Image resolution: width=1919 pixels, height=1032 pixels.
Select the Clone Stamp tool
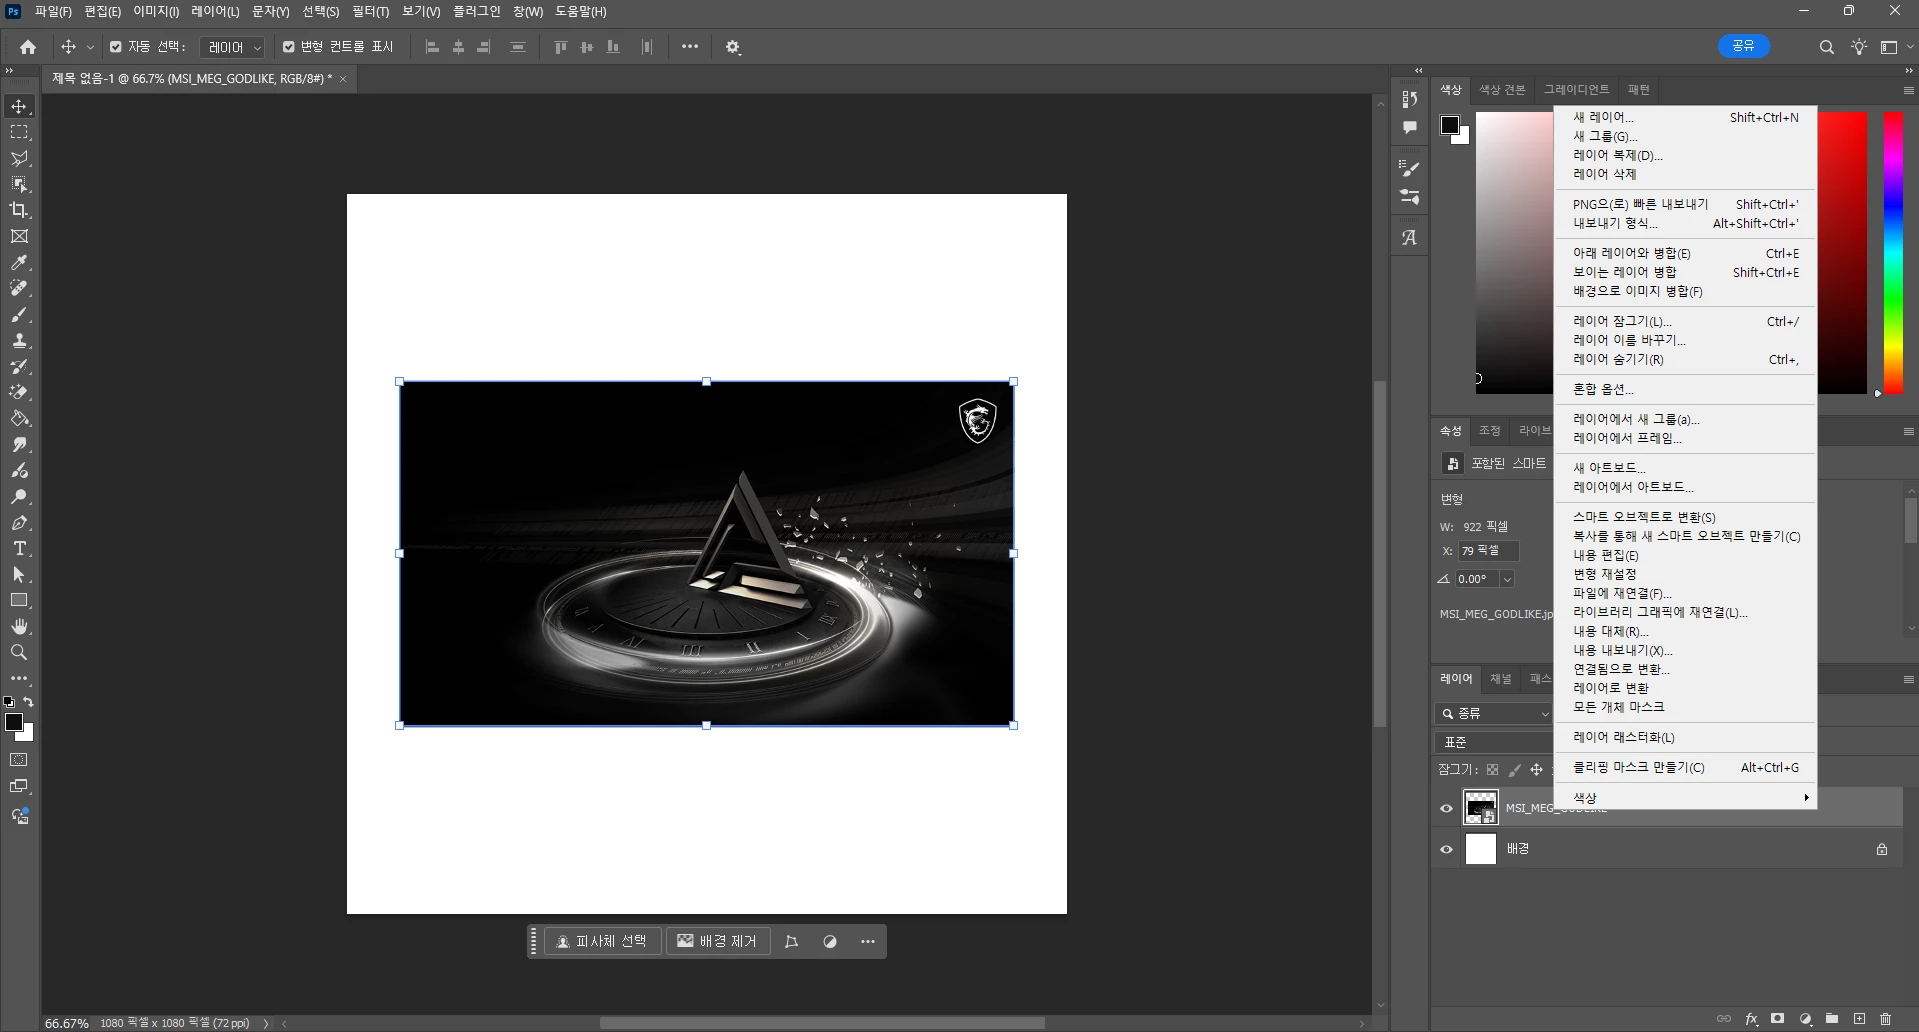click(x=19, y=340)
